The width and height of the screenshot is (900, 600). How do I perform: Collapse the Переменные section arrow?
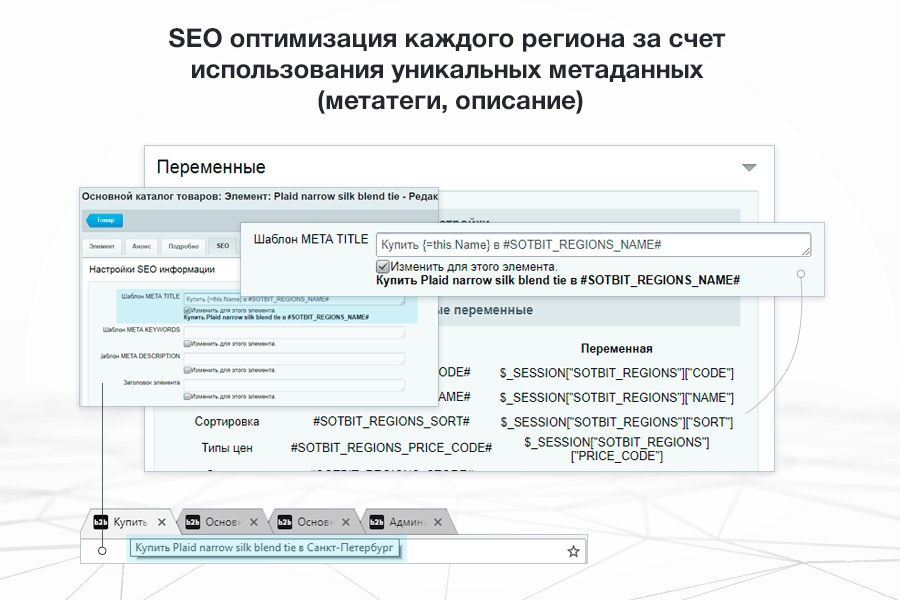[x=749, y=168]
